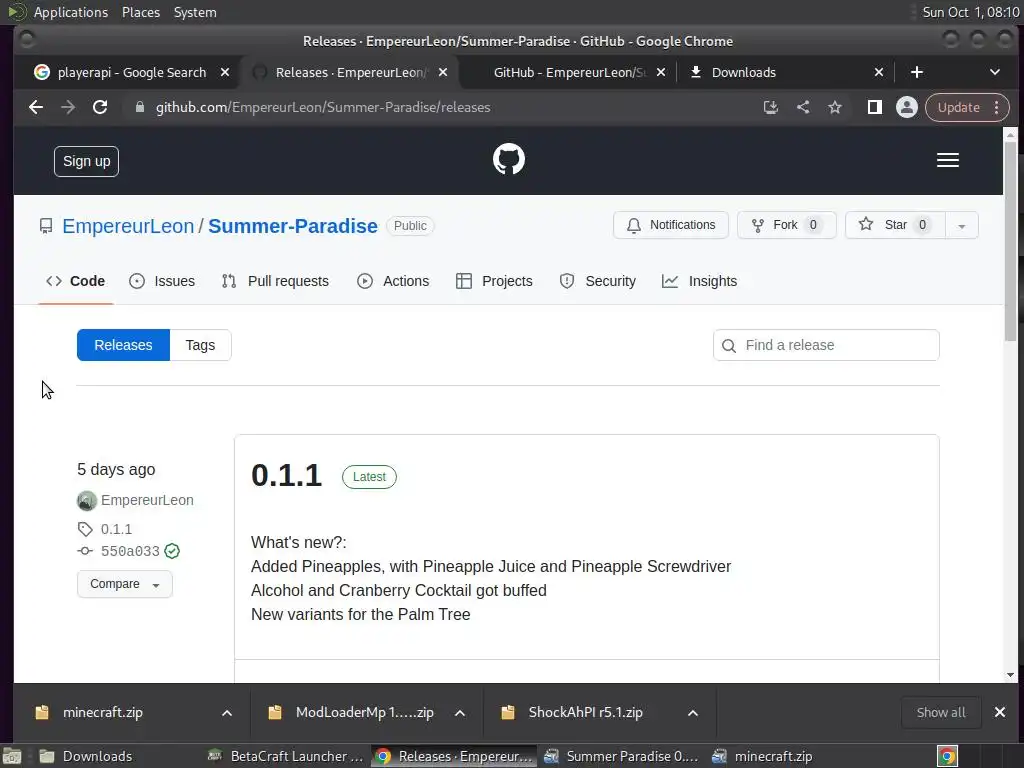
Task: Open the Places menu in the top panel
Action: pyautogui.click(x=141, y=12)
